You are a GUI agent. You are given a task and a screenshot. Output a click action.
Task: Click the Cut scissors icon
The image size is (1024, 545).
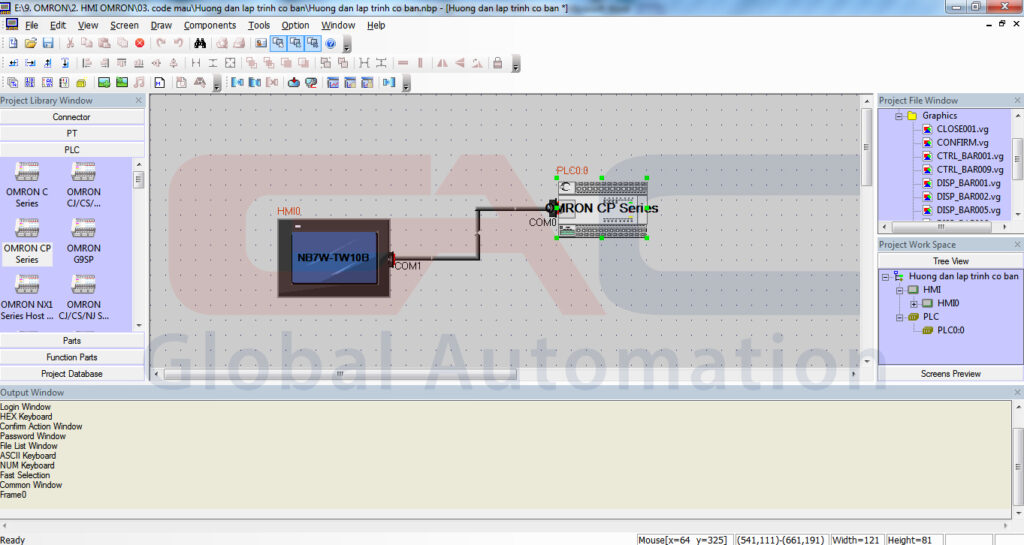click(70, 43)
